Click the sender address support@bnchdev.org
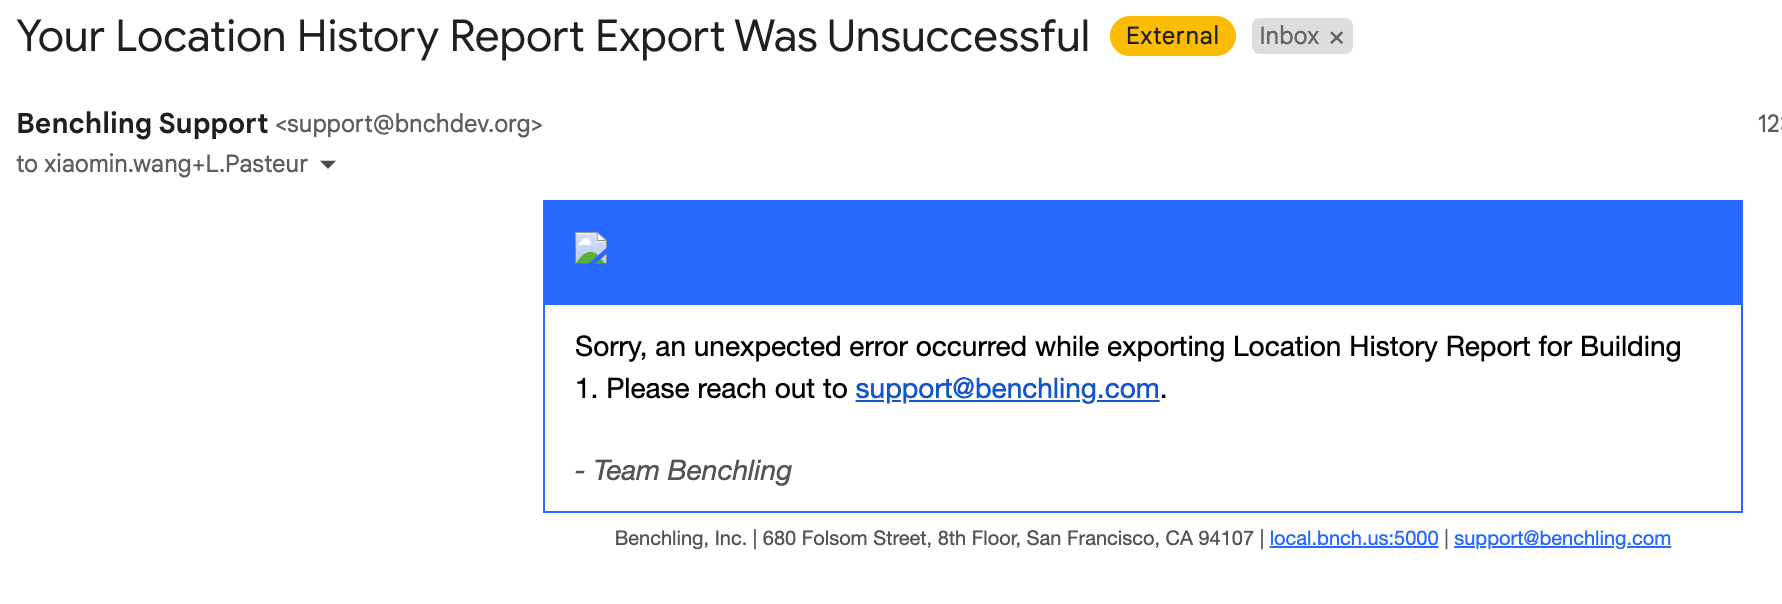This screenshot has width=1782, height=604. pyautogui.click(x=409, y=124)
